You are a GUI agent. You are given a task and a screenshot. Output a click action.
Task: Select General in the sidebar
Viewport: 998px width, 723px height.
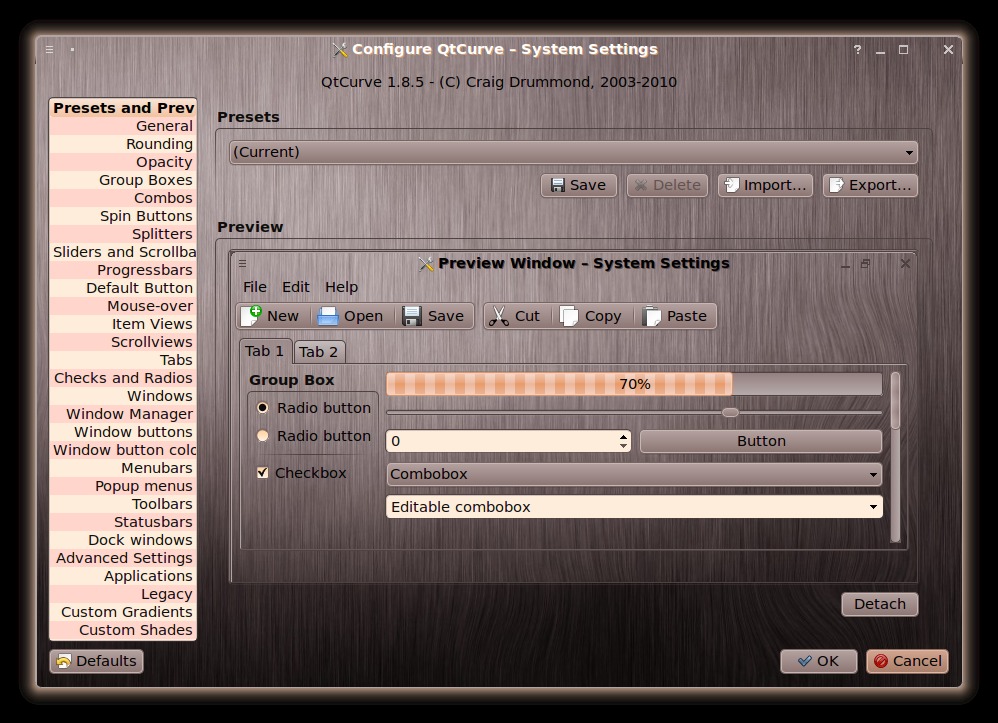pyautogui.click(x=123, y=126)
